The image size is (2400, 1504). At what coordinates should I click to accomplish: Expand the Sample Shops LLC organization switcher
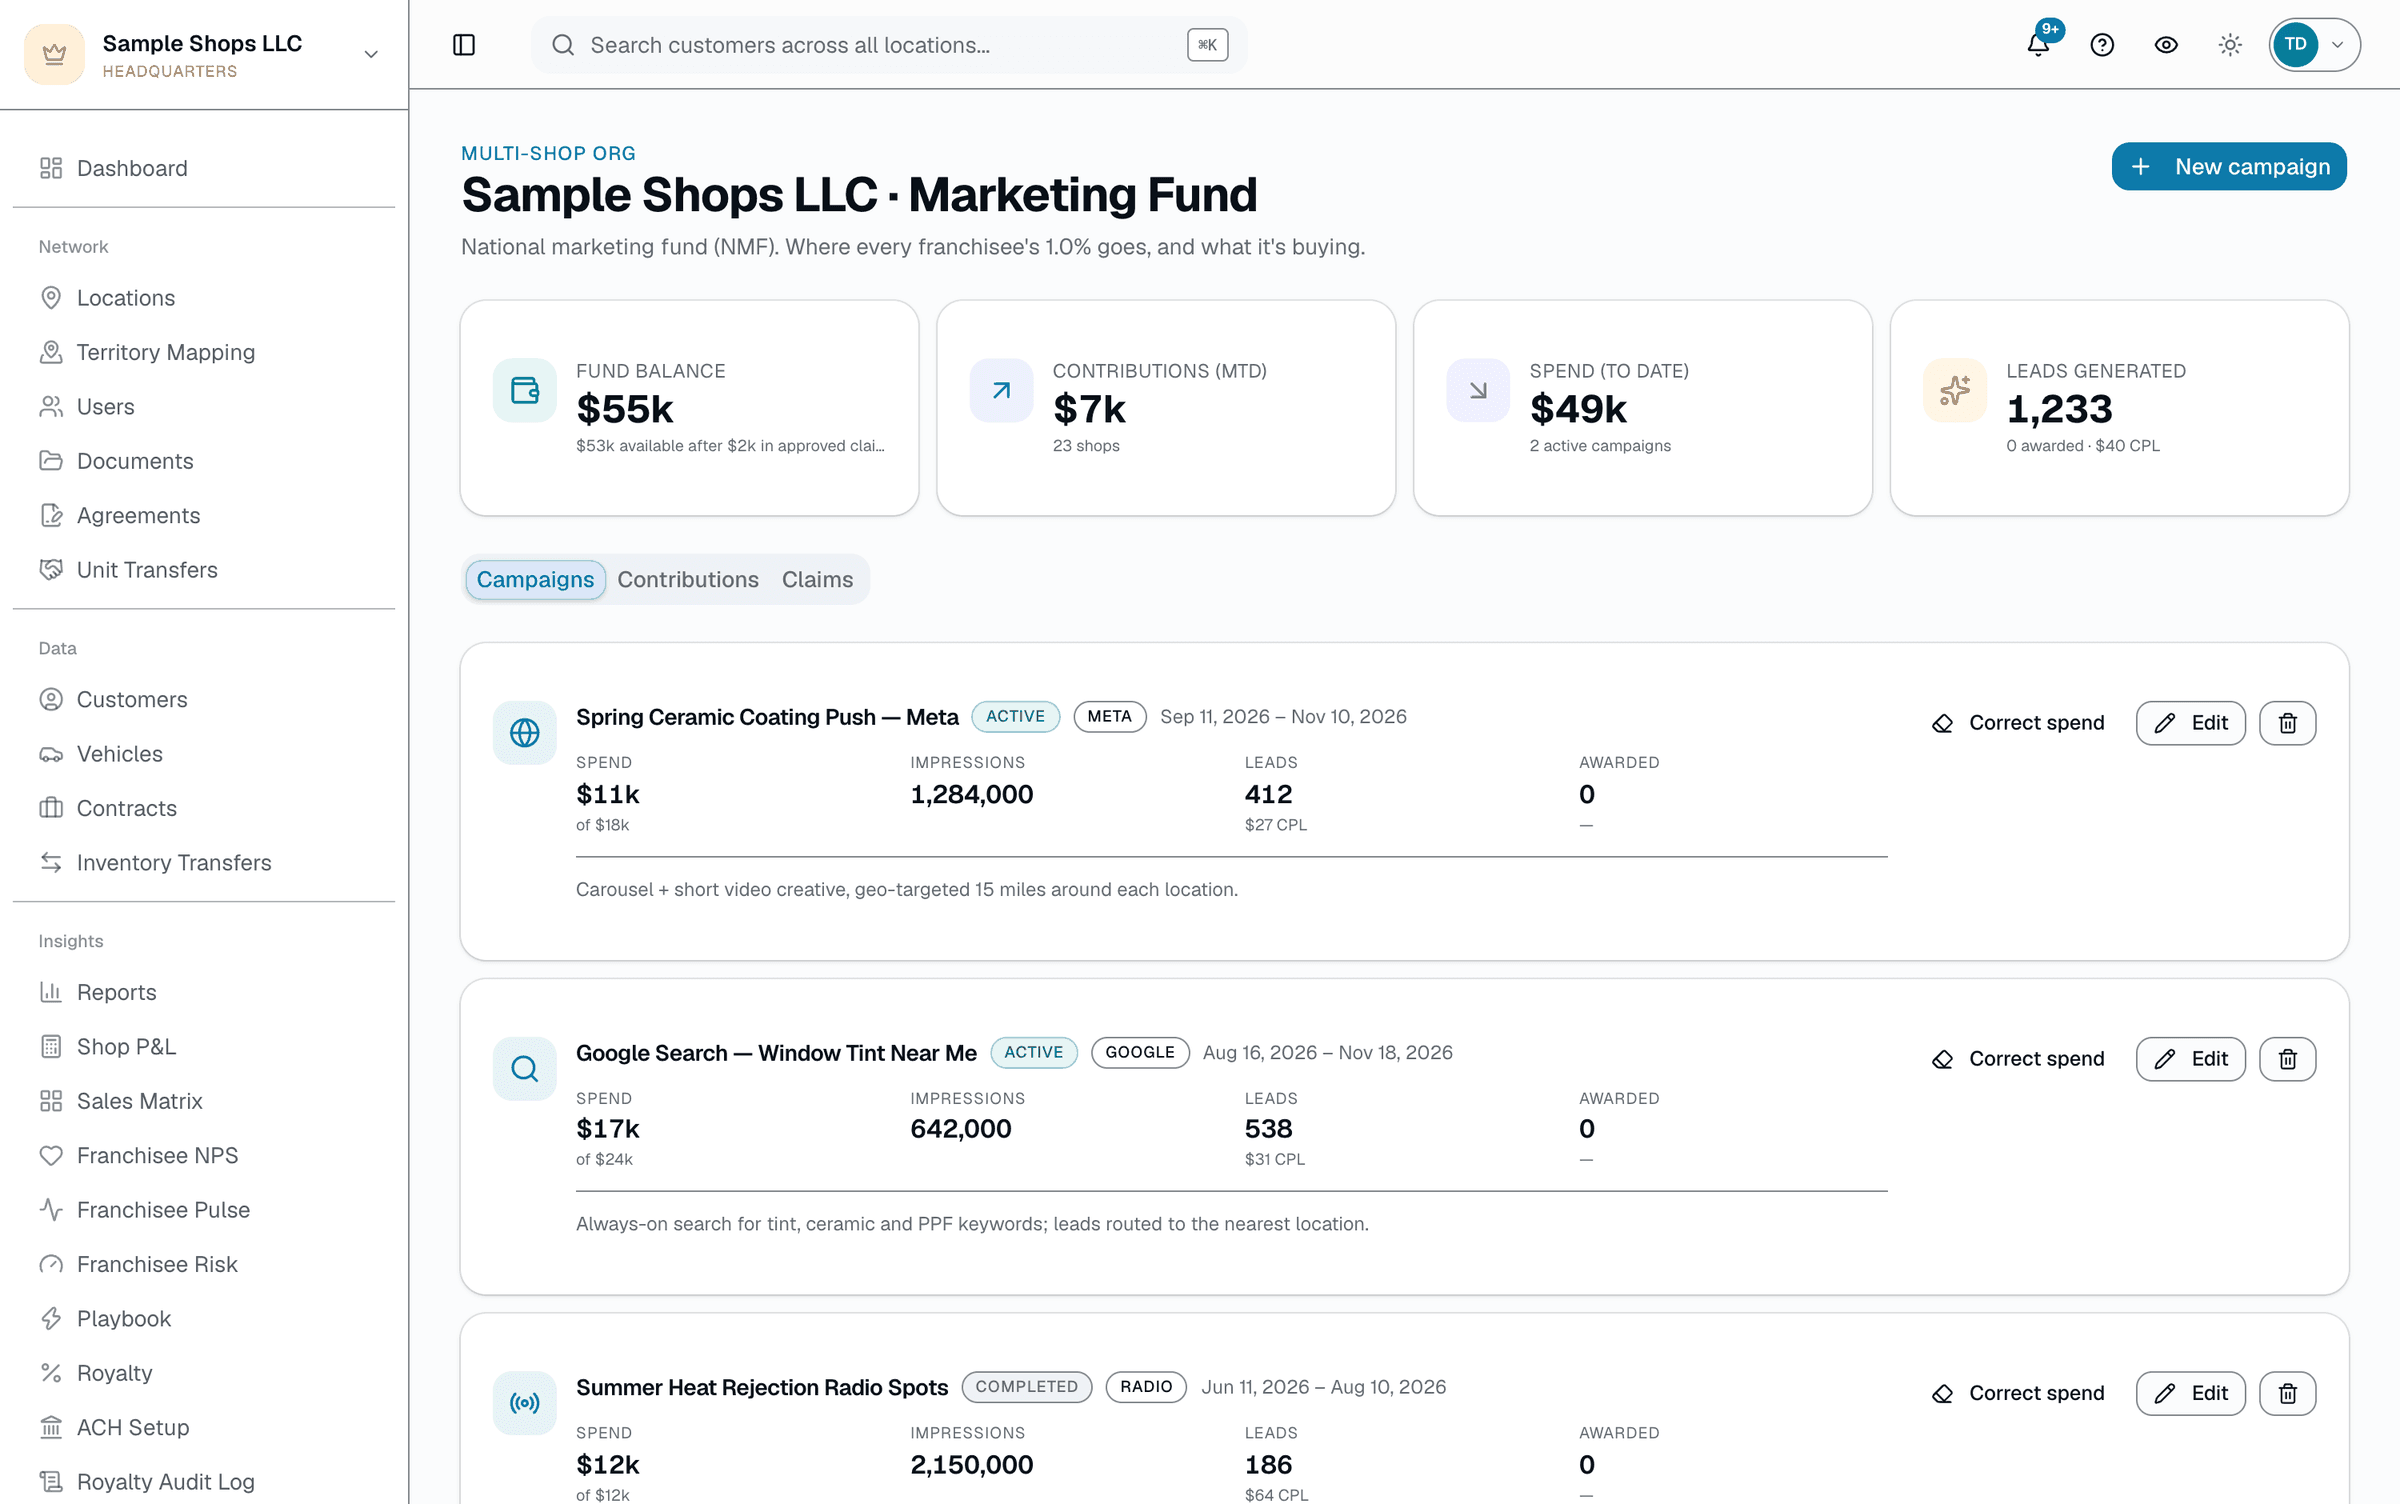(204, 55)
